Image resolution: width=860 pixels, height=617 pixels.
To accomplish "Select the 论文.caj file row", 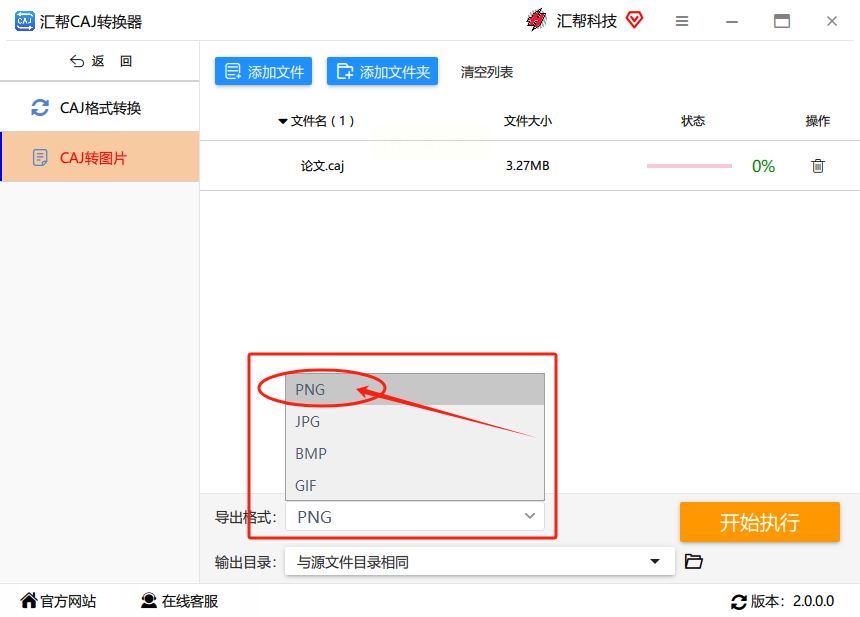I will [530, 166].
